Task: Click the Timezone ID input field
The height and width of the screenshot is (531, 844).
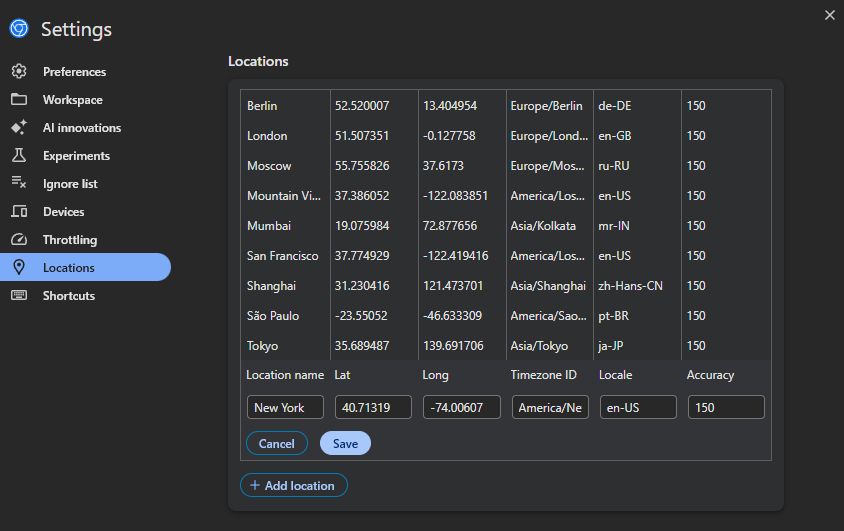Action: (x=550, y=407)
